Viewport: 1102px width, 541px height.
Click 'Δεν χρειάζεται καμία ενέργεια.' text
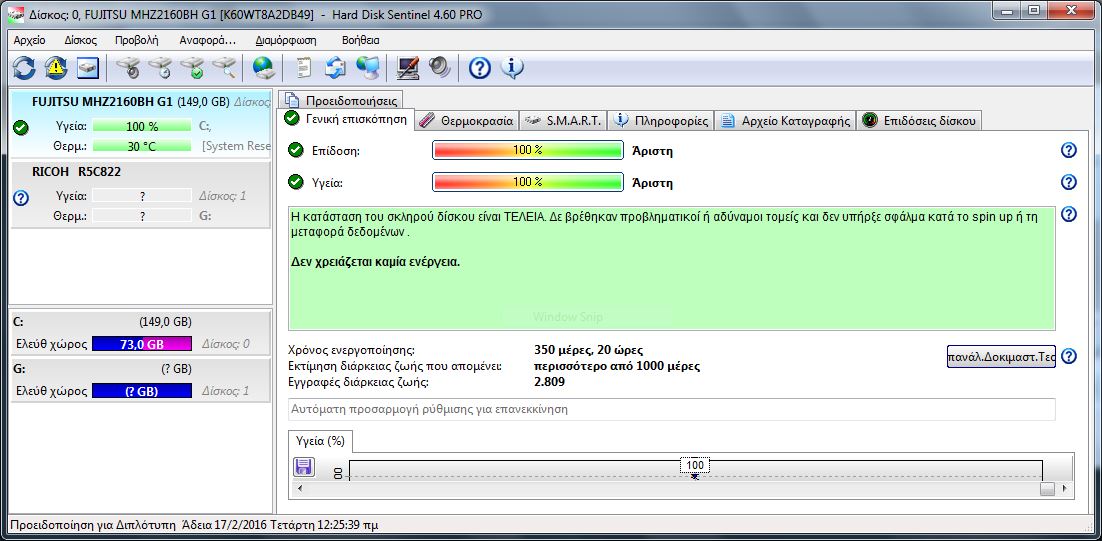tap(375, 262)
